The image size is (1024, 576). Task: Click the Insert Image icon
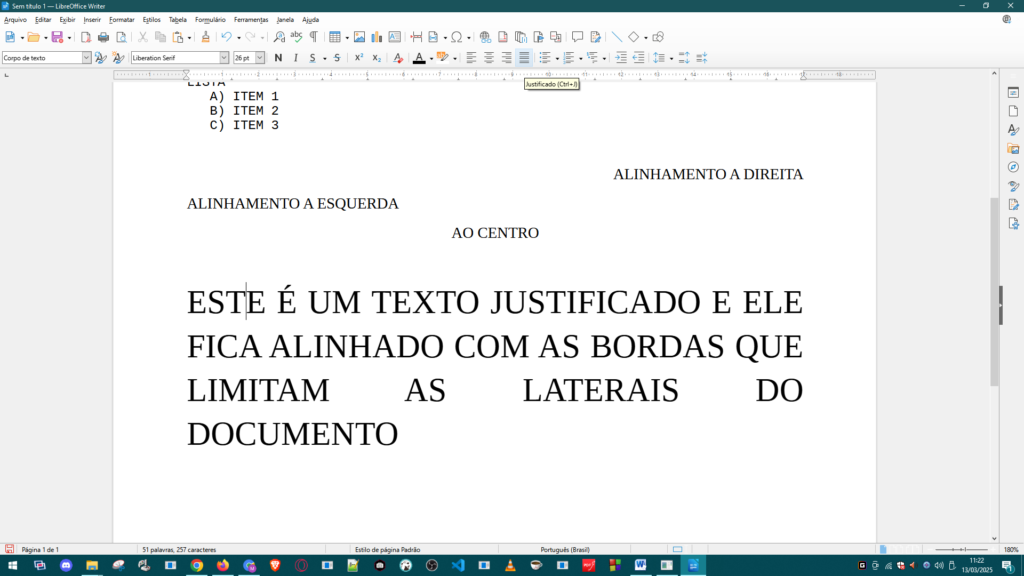(x=359, y=37)
